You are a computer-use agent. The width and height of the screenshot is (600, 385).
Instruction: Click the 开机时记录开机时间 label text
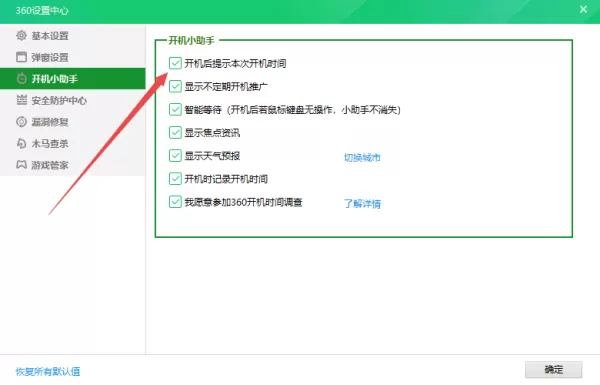pyautogui.click(x=226, y=179)
